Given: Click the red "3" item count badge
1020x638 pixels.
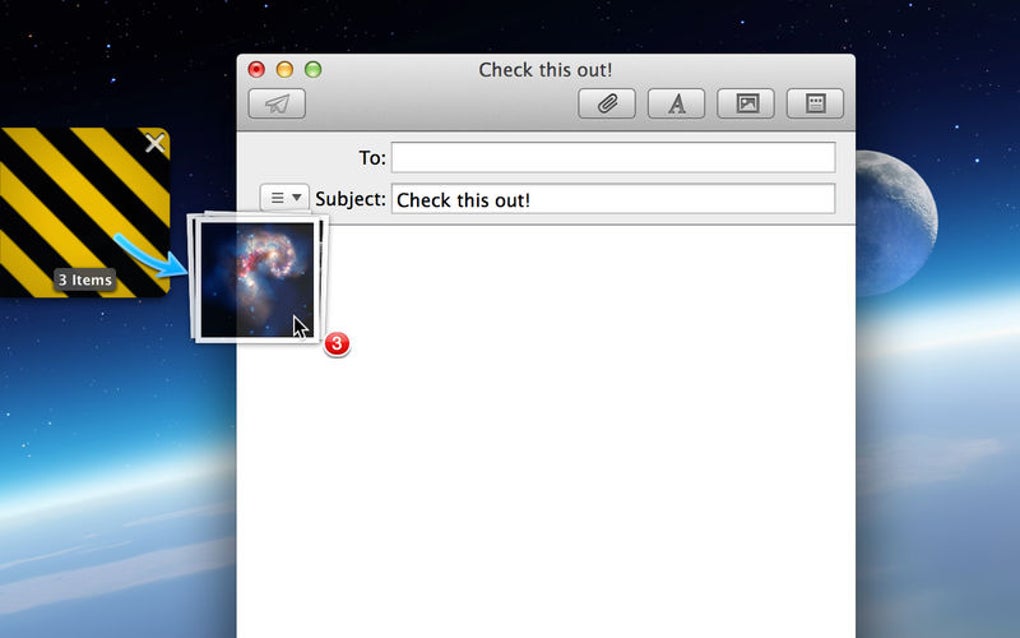Looking at the screenshot, I should click(335, 343).
